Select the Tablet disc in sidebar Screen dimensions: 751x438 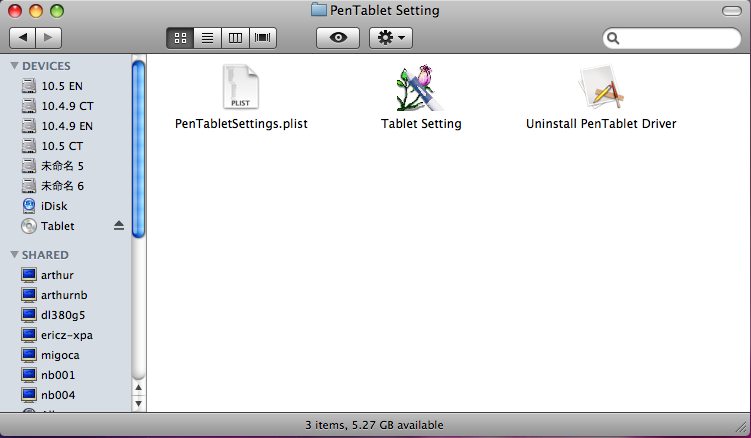tap(57, 226)
